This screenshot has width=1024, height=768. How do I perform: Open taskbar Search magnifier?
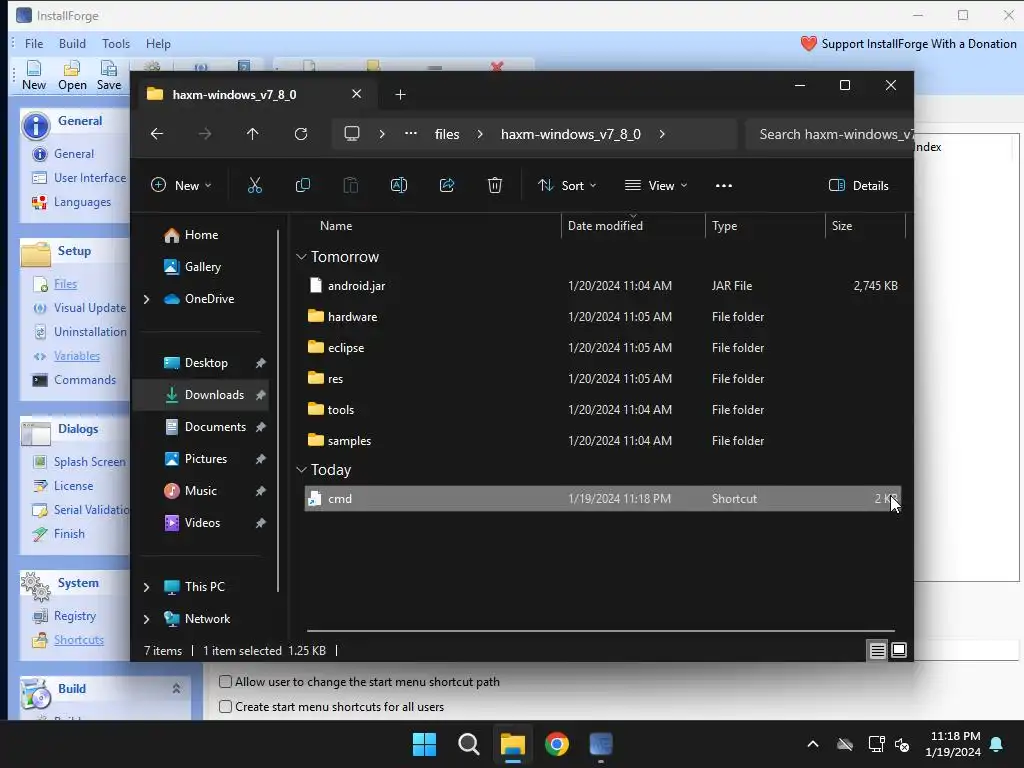[469, 744]
